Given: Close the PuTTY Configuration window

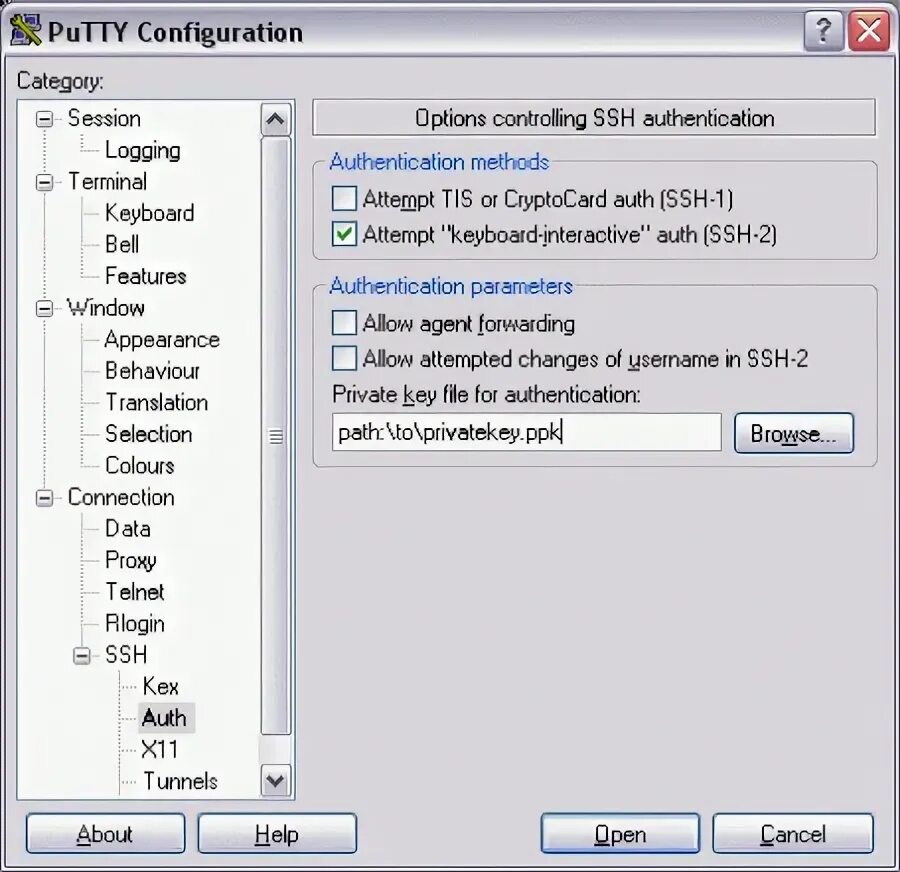Looking at the screenshot, I should pyautogui.click(x=869, y=31).
